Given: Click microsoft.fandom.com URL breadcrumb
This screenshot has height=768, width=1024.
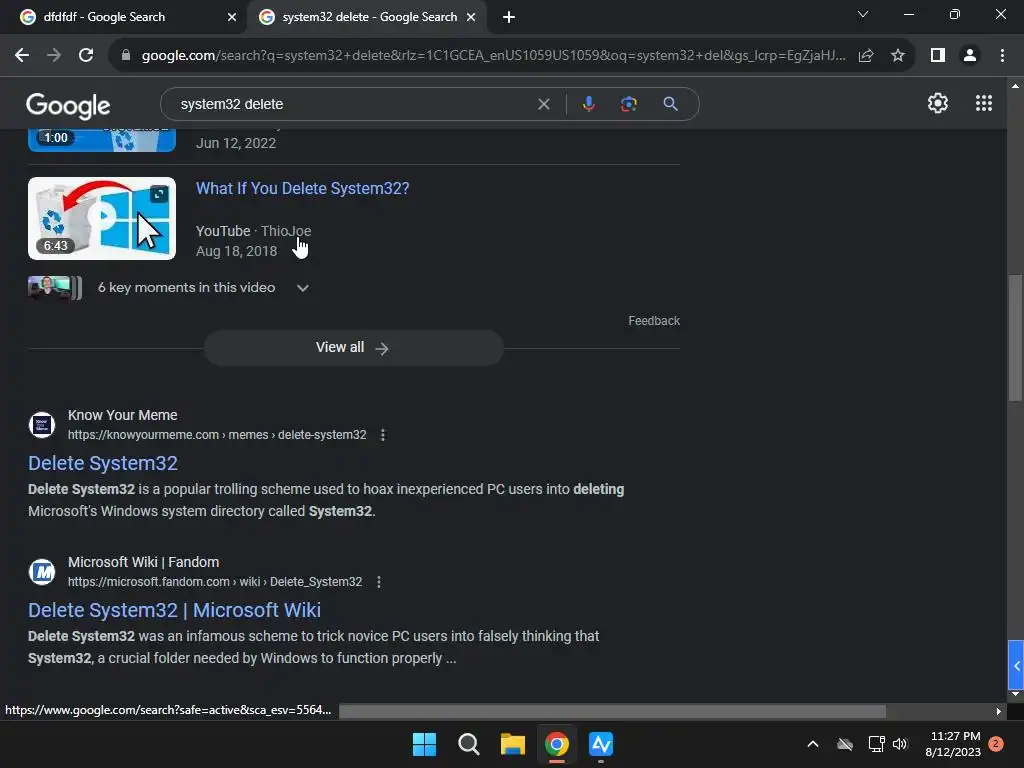Looking at the screenshot, I should click(215, 582).
